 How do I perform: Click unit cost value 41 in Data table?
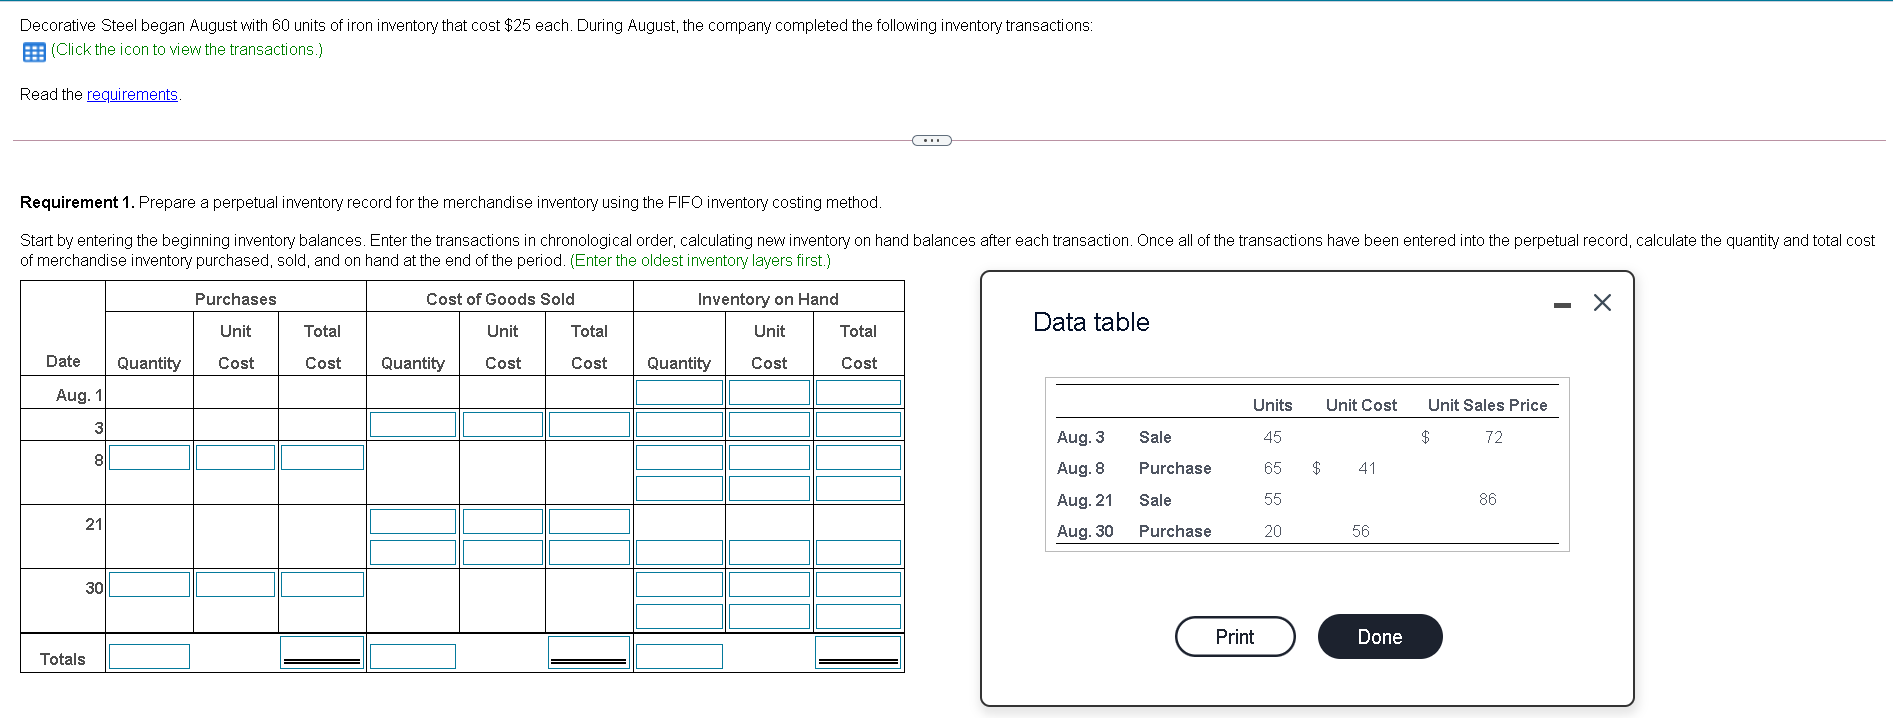coord(1367,468)
